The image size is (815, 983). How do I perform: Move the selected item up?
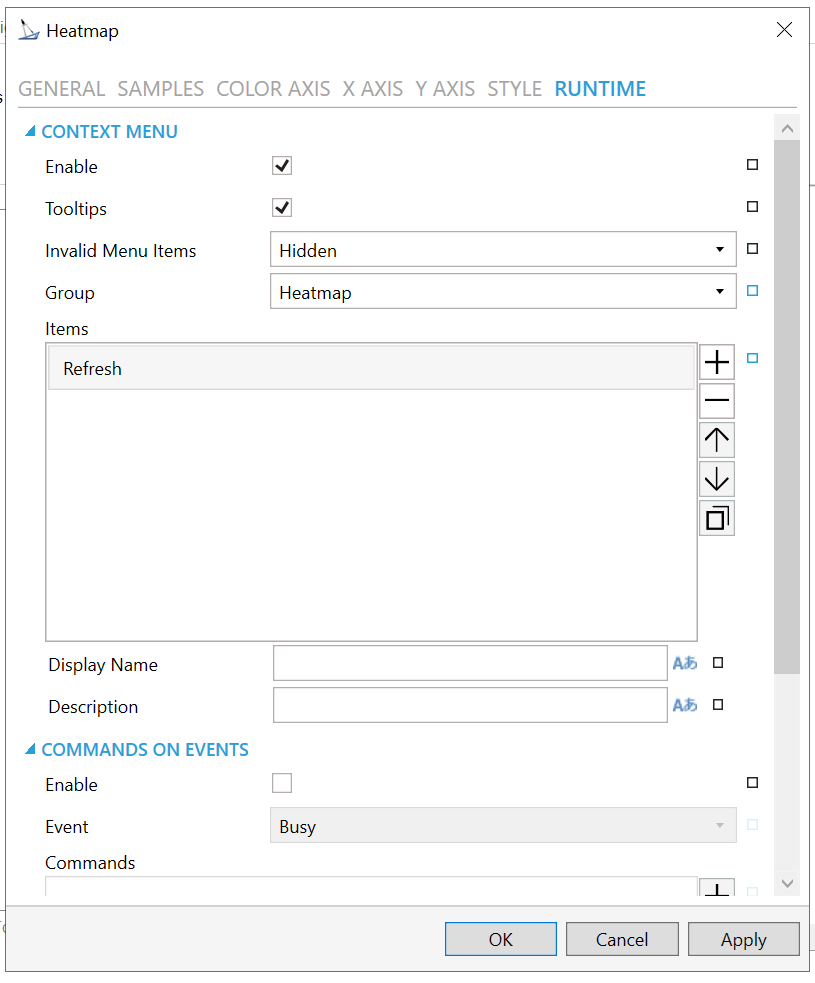716,440
